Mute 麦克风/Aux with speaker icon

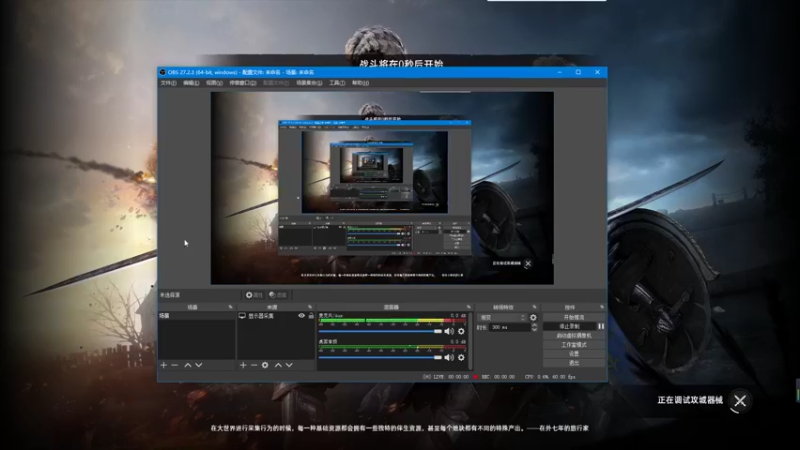pyautogui.click(x=449, y=331)
